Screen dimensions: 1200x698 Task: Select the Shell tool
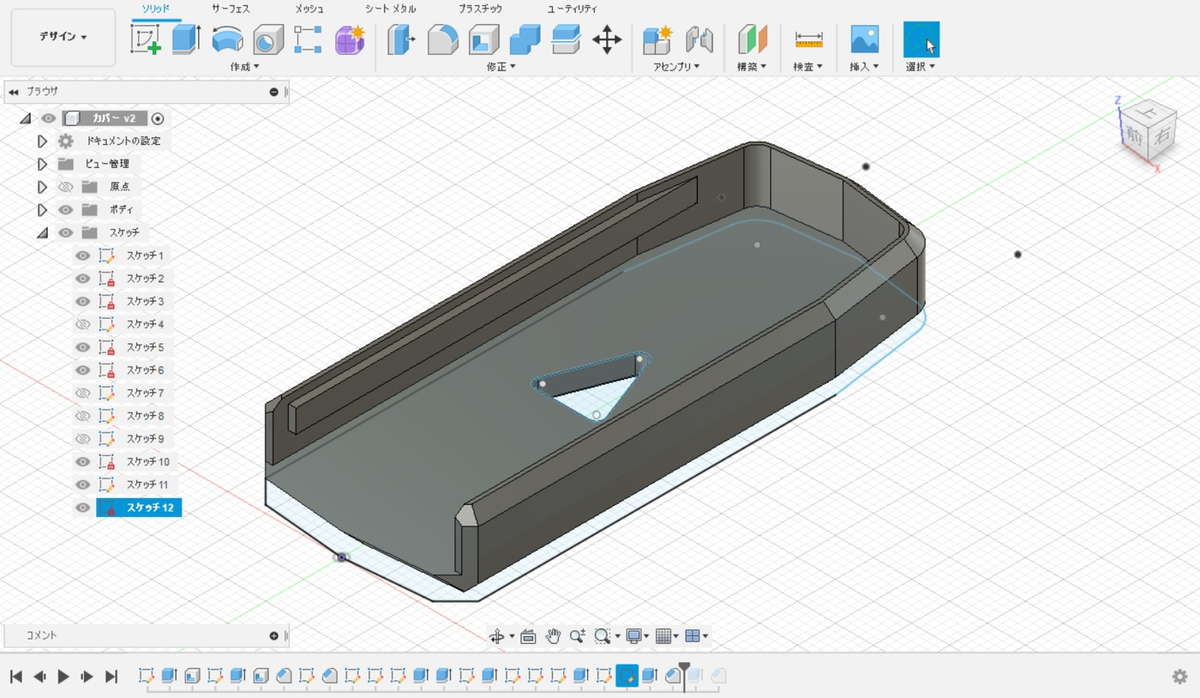(x=484, y=40)
